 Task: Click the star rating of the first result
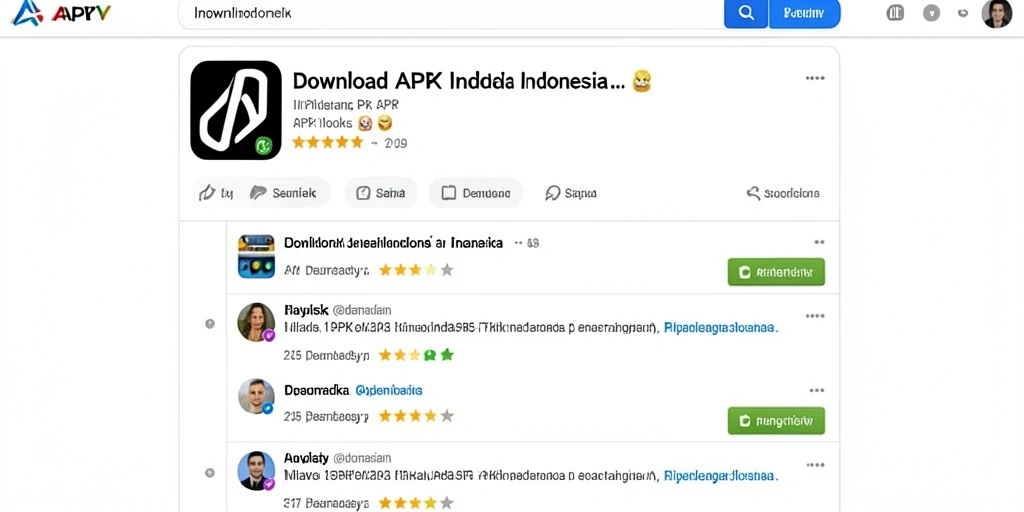(x=416, y=270)
